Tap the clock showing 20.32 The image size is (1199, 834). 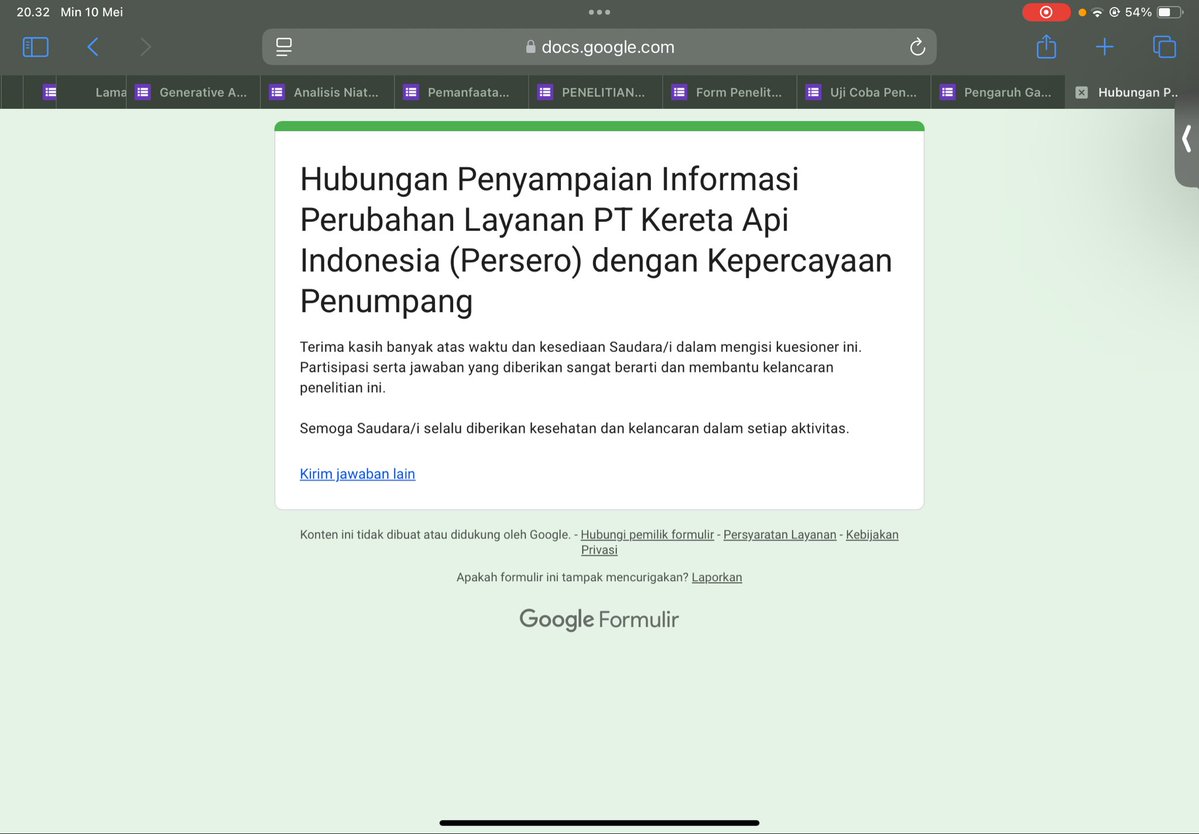click(x=33, y=12)
